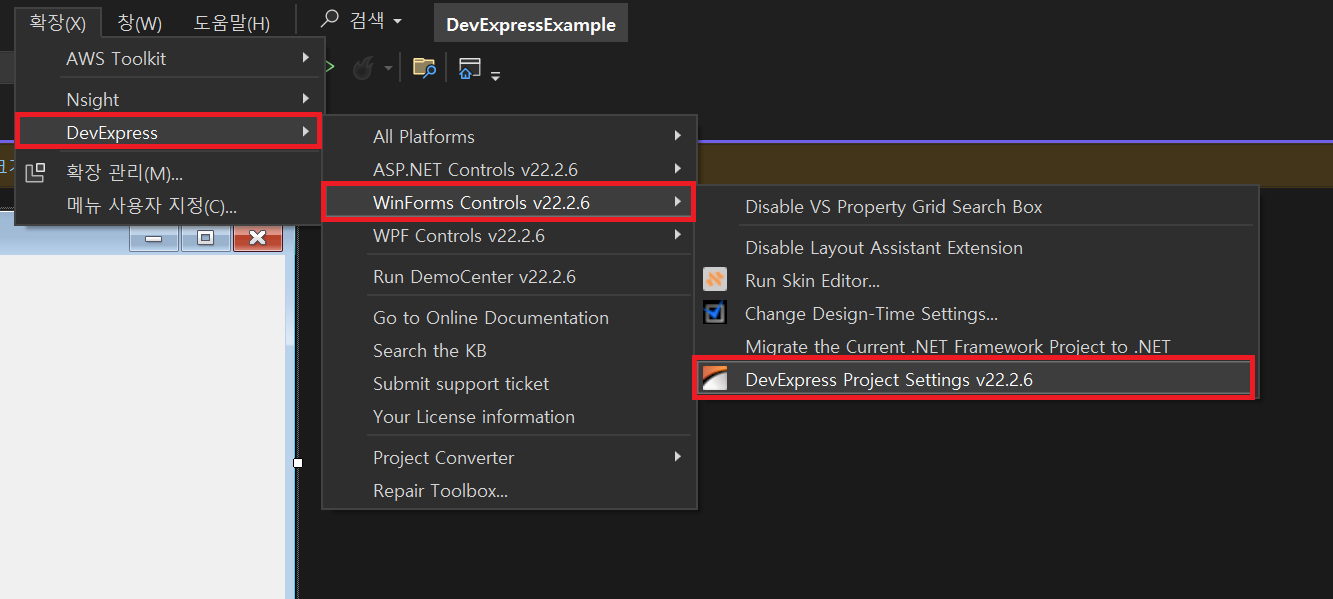Click the 확장 관리 extensions icon

(x=35, y=173)
